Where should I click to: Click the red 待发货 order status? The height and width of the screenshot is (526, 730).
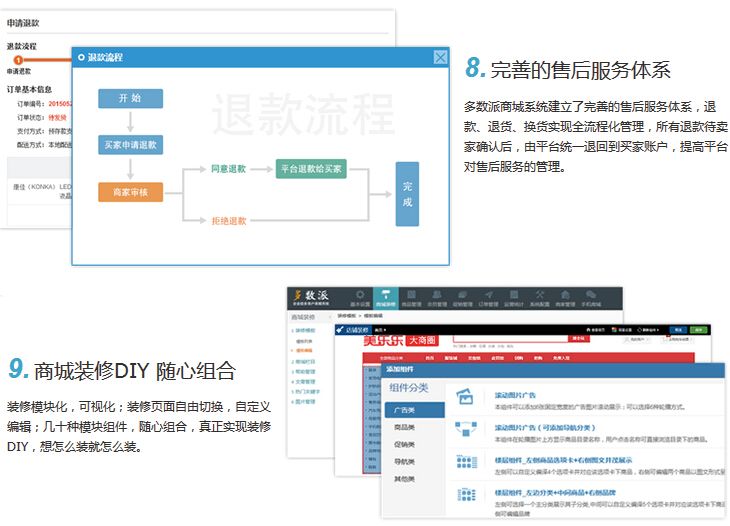click(x=57, y=117)
